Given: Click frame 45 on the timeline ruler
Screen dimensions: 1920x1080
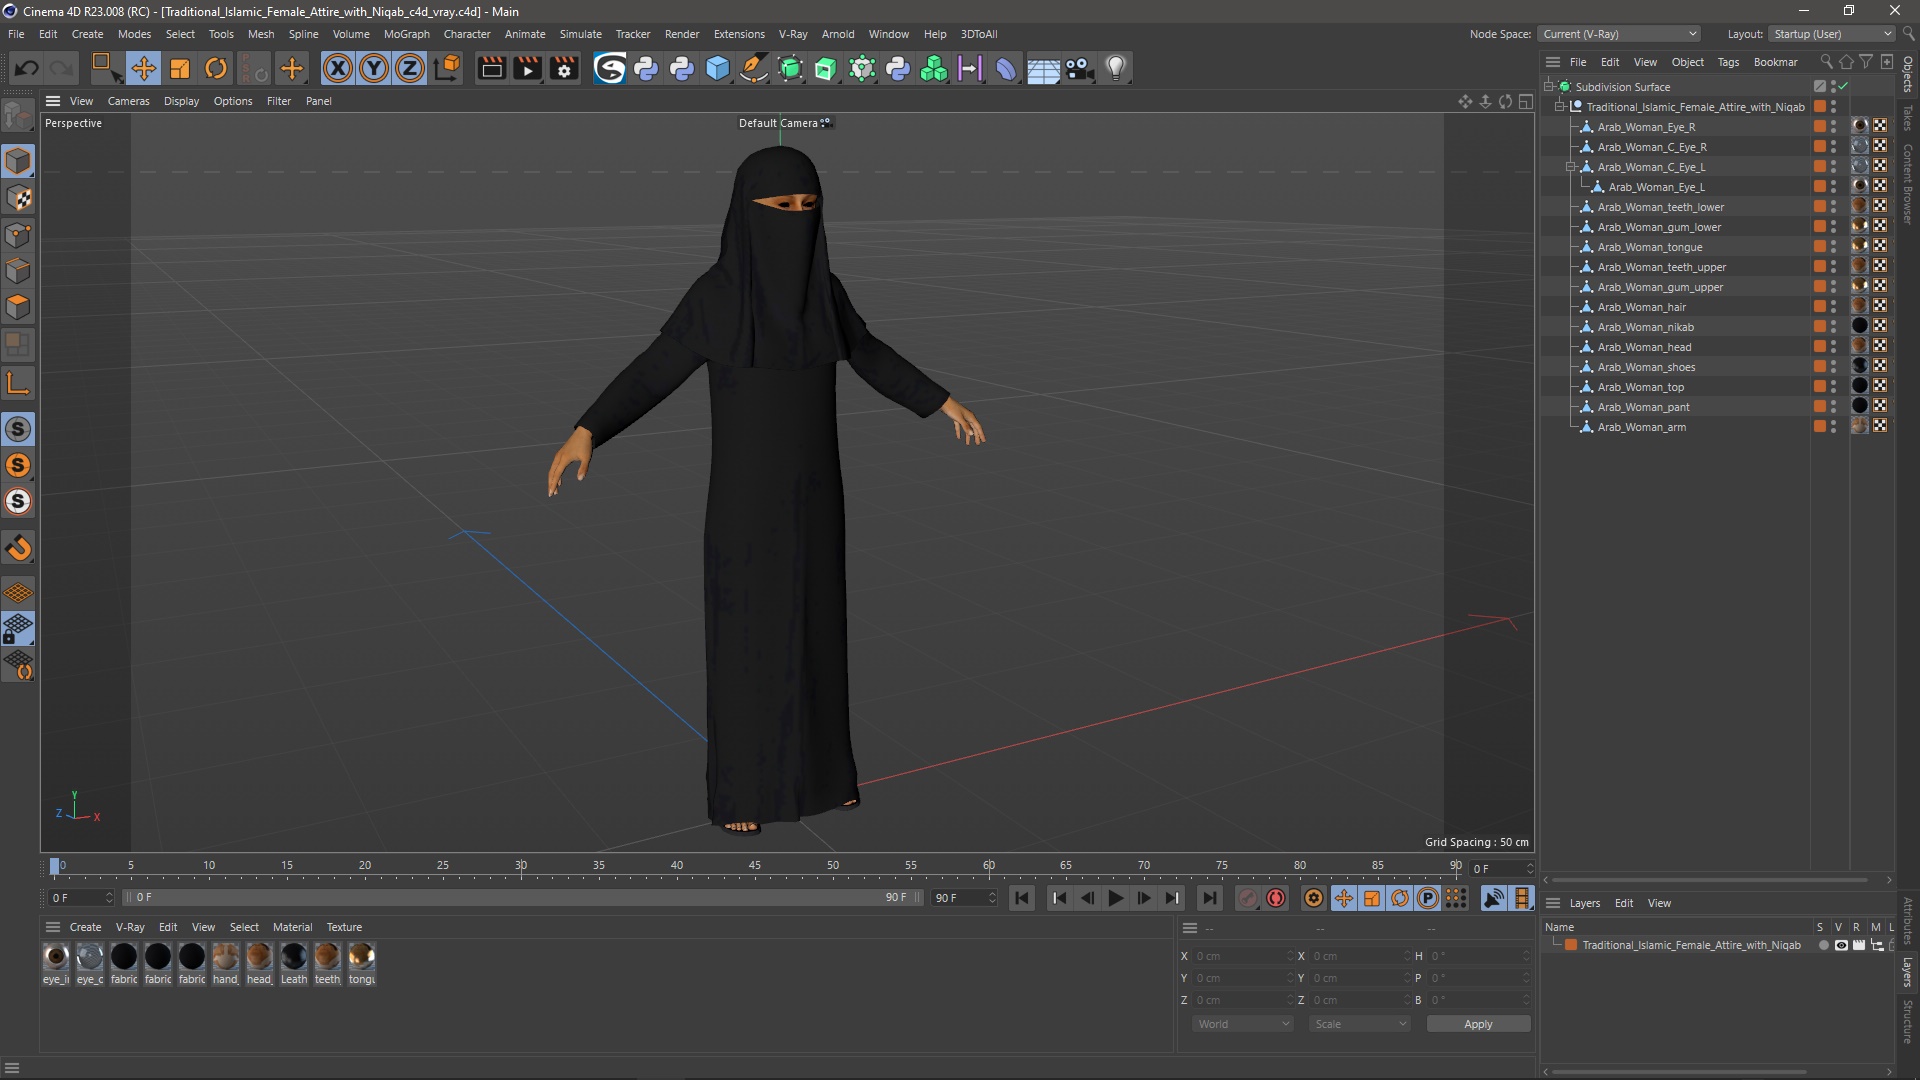Looking at the screenshot, I should point(755,866).
